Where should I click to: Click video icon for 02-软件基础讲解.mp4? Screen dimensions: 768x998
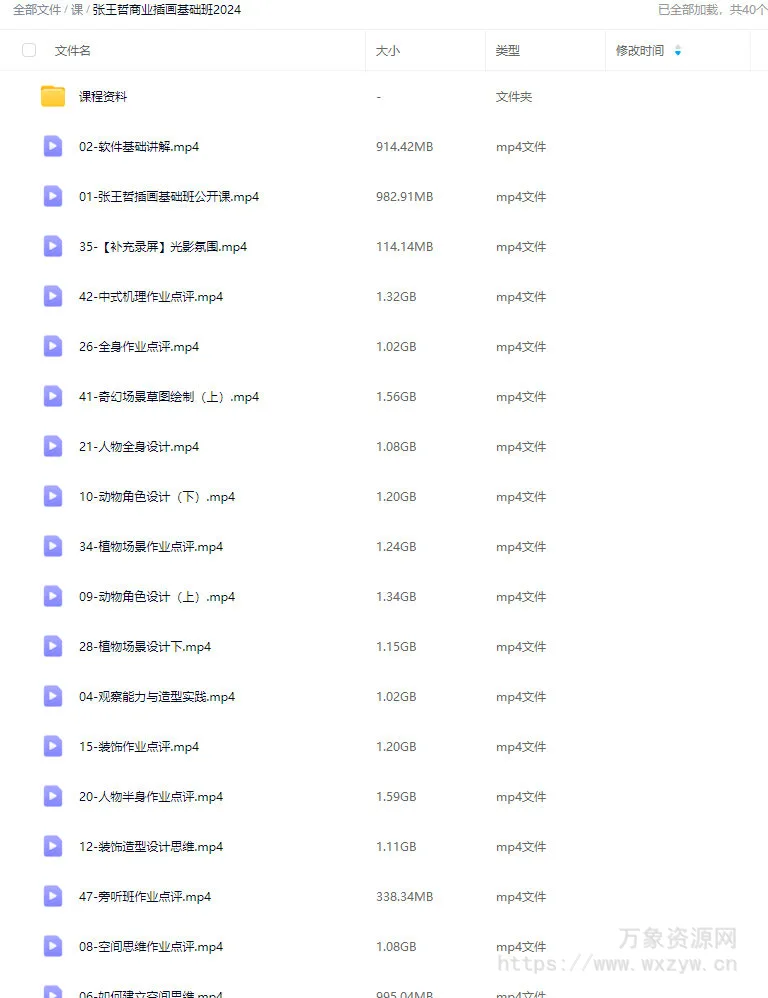53,146
